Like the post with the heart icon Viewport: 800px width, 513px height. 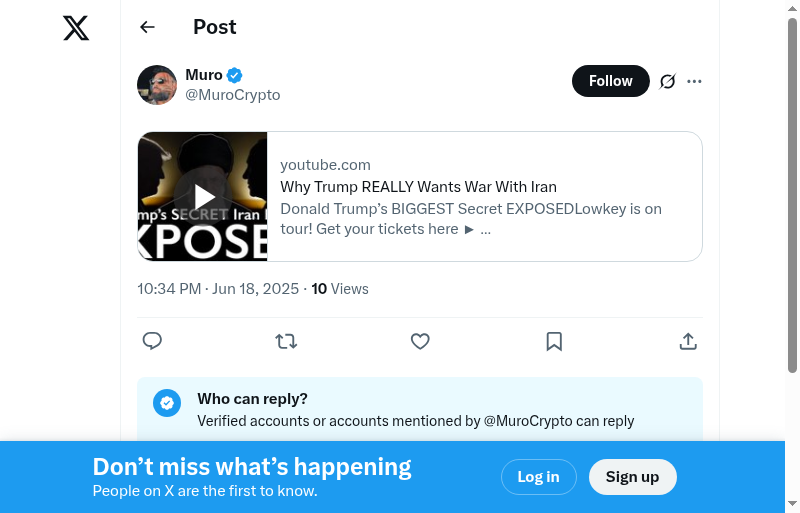(x=420, y=341)
